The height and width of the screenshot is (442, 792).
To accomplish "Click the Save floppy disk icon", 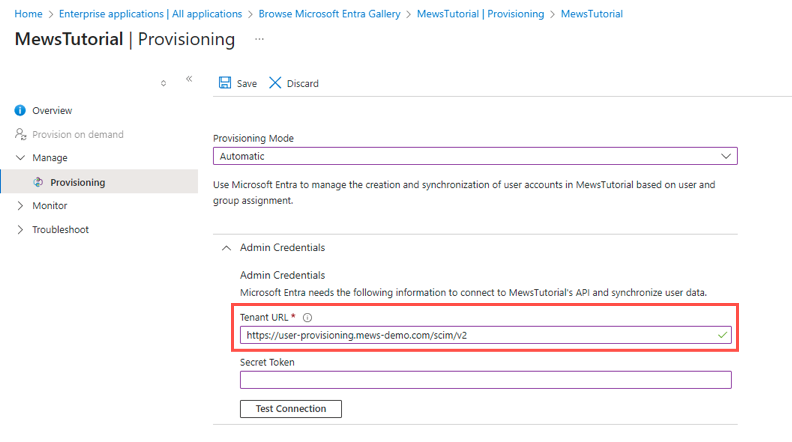I will pos(225,83).
